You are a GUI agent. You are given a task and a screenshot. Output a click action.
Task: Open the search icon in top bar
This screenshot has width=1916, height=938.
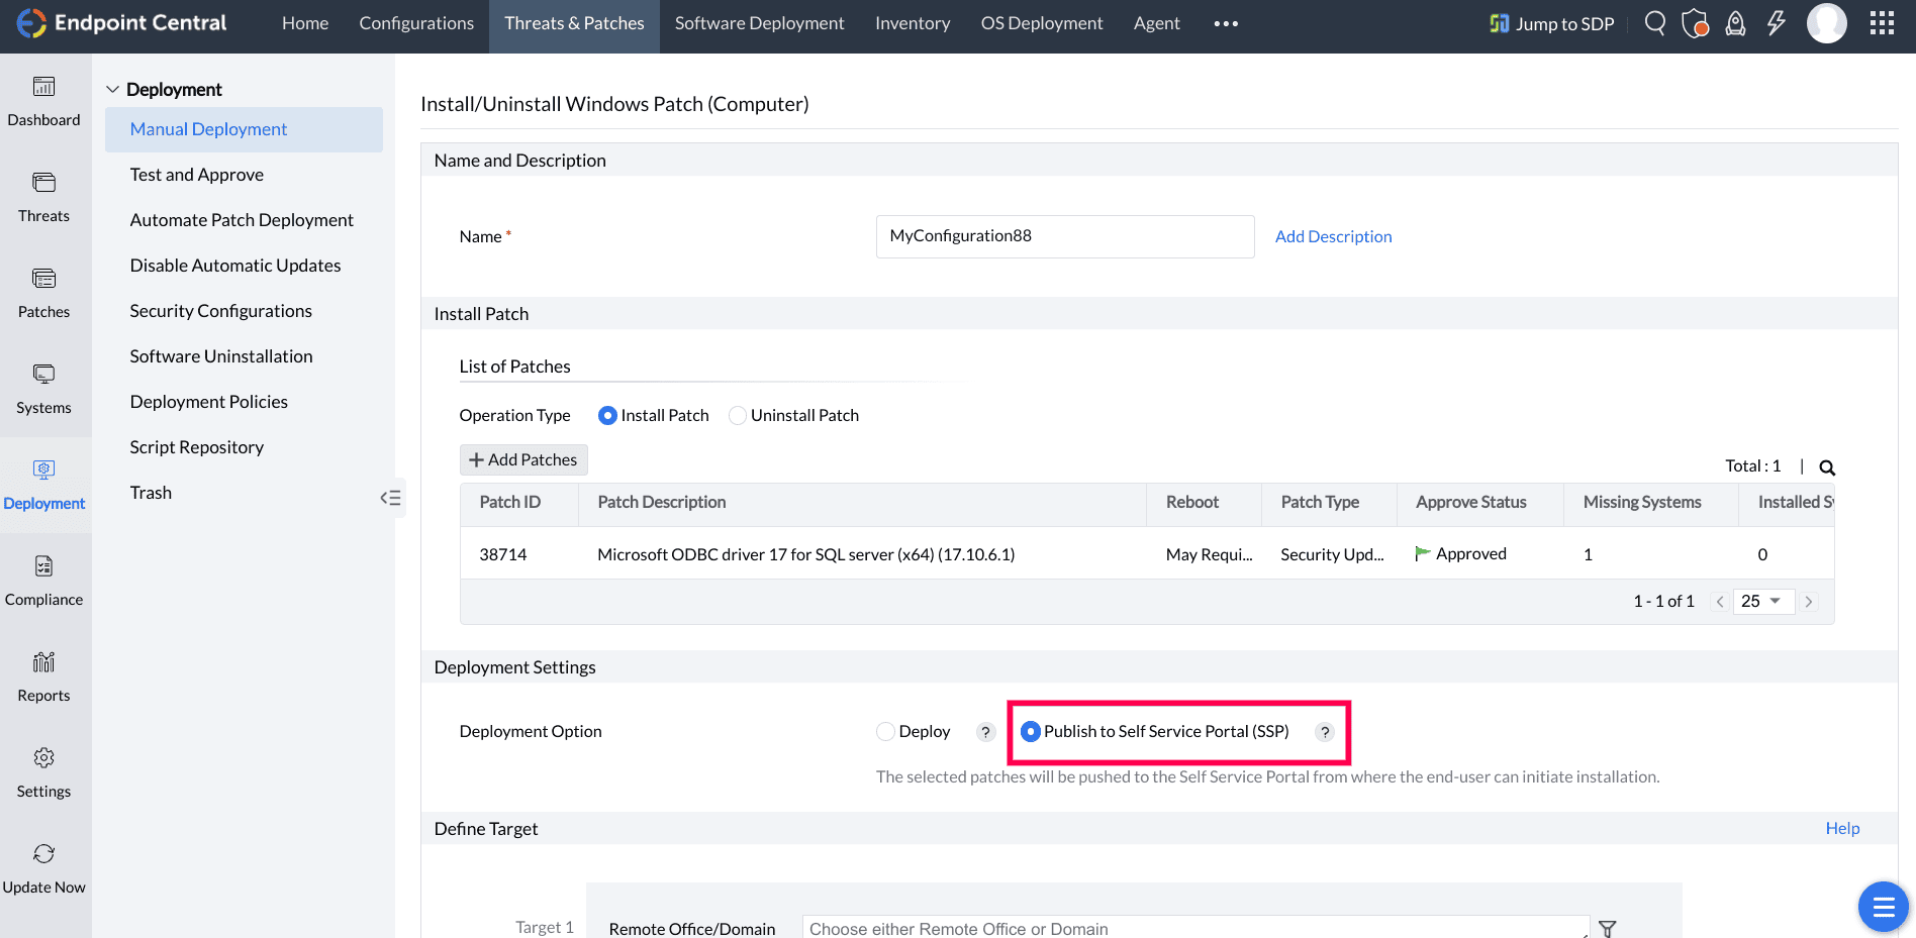tap(1655, 23)
